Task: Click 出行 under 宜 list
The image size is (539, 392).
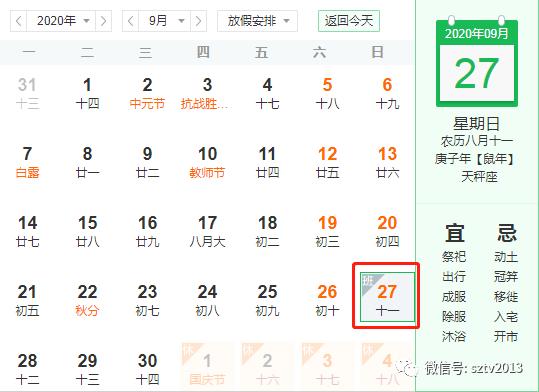Action: [454, 276]
